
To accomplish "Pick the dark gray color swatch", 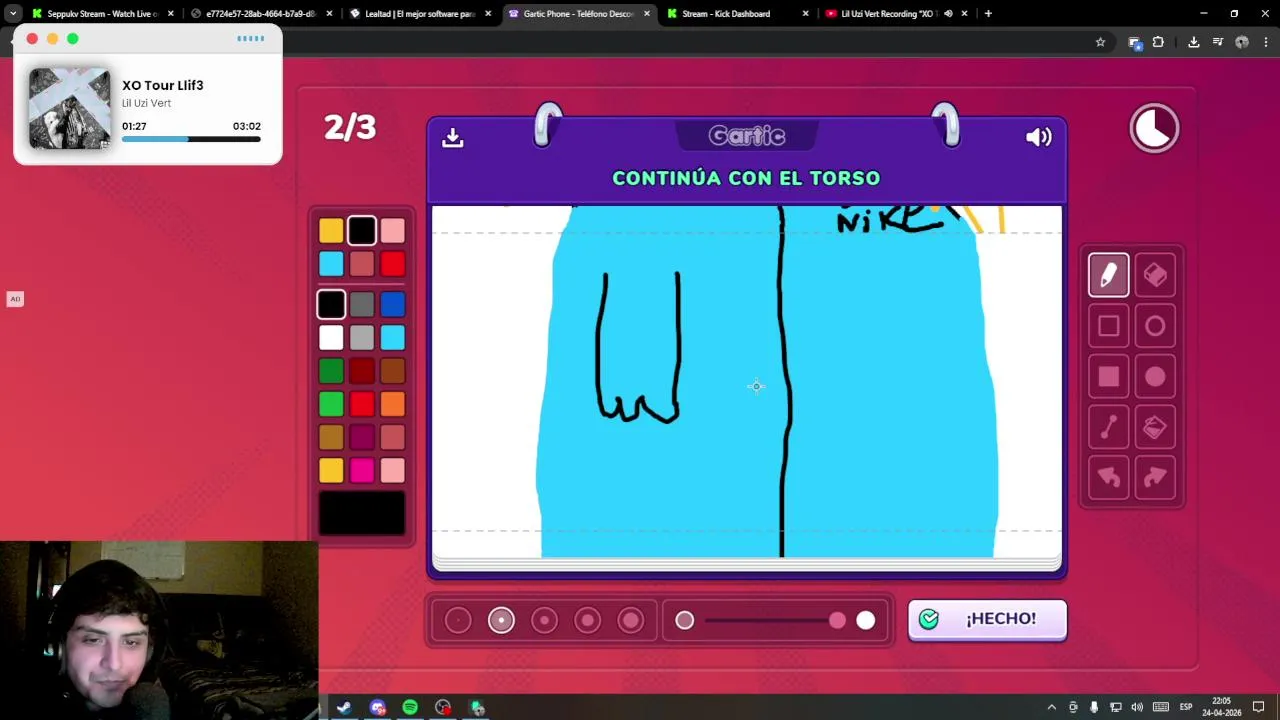I will [362, 304].
